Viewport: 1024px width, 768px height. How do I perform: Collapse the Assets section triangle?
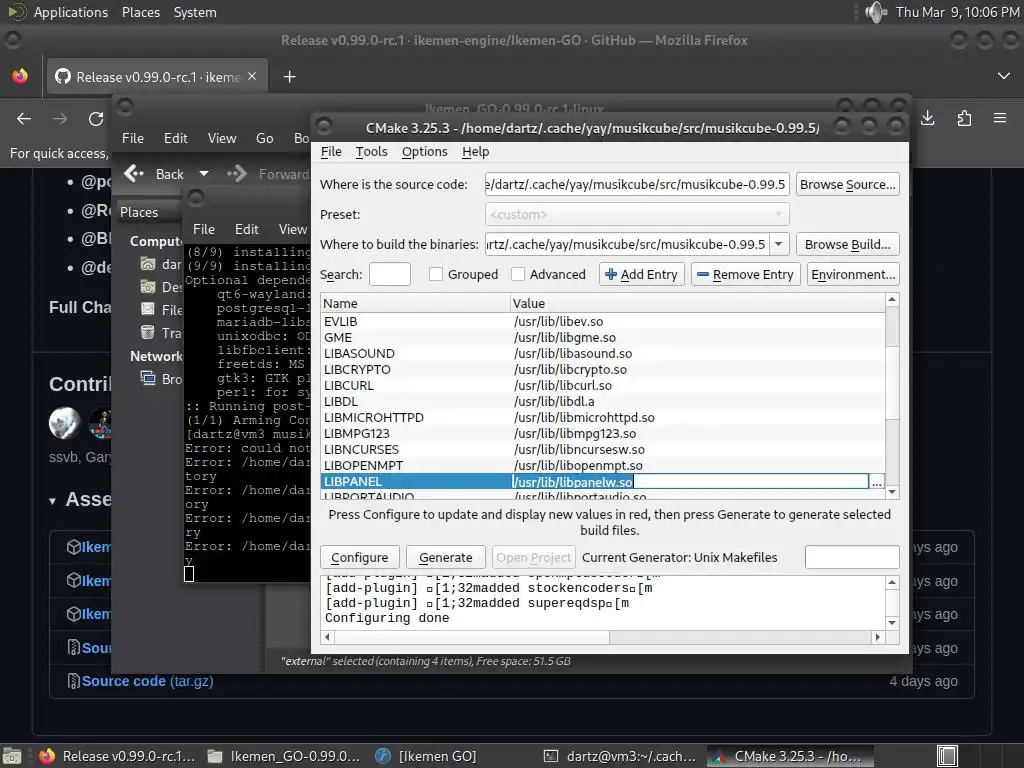coord(52,501)
